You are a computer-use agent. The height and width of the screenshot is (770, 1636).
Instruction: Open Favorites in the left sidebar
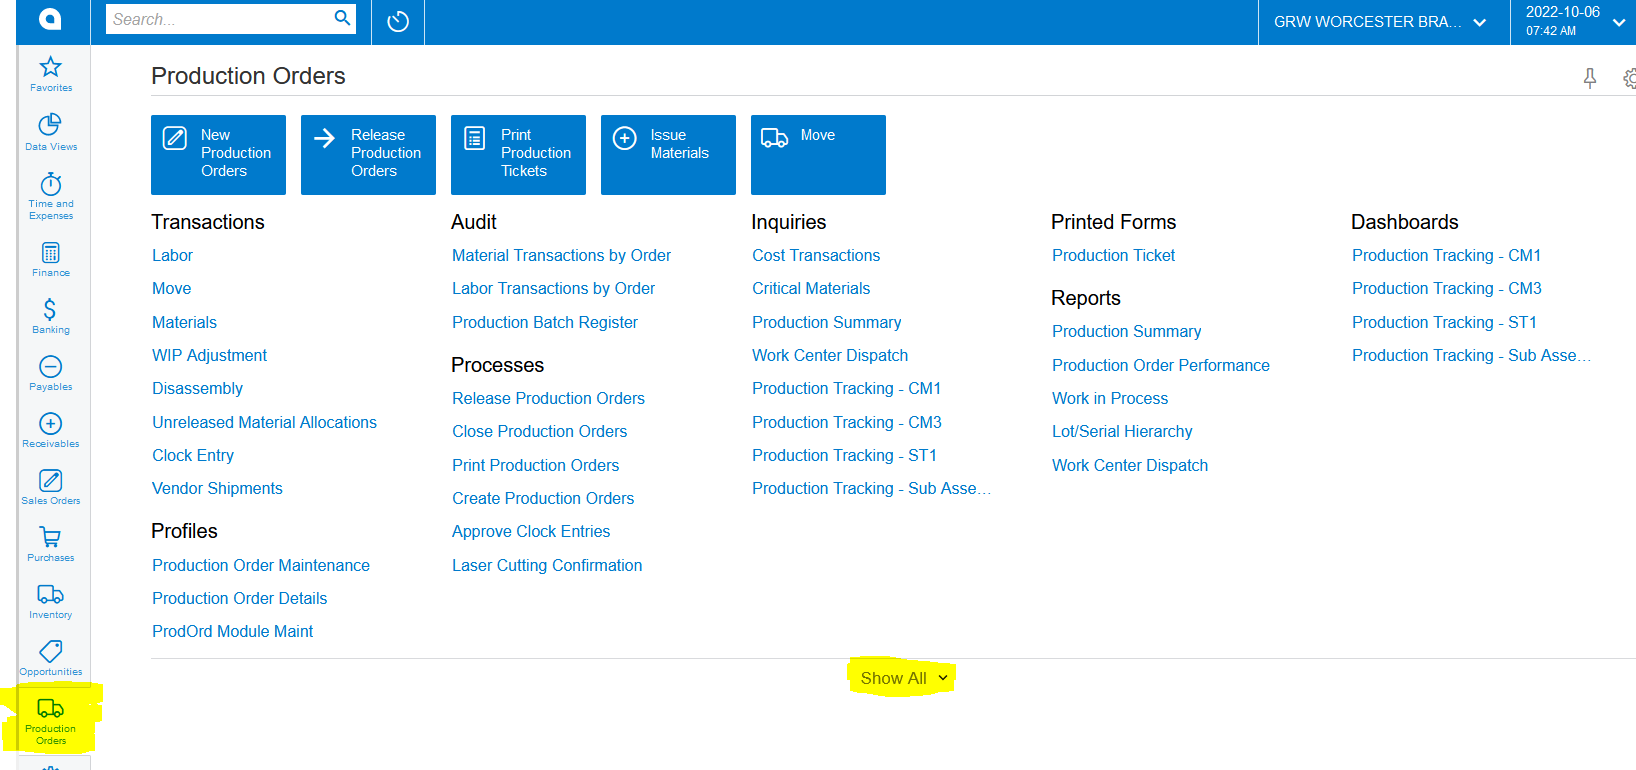tap(50, 74)
